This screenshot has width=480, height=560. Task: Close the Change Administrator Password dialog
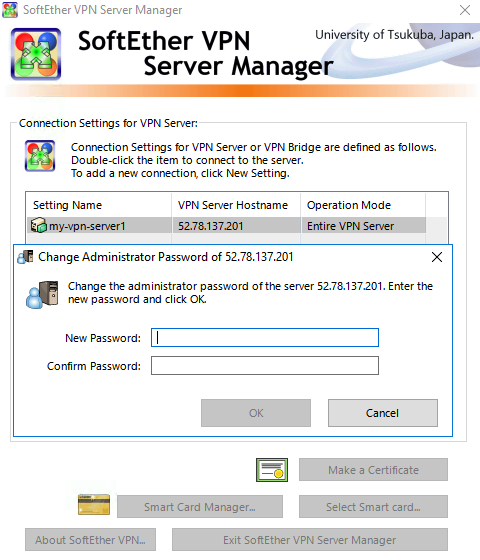437,257
